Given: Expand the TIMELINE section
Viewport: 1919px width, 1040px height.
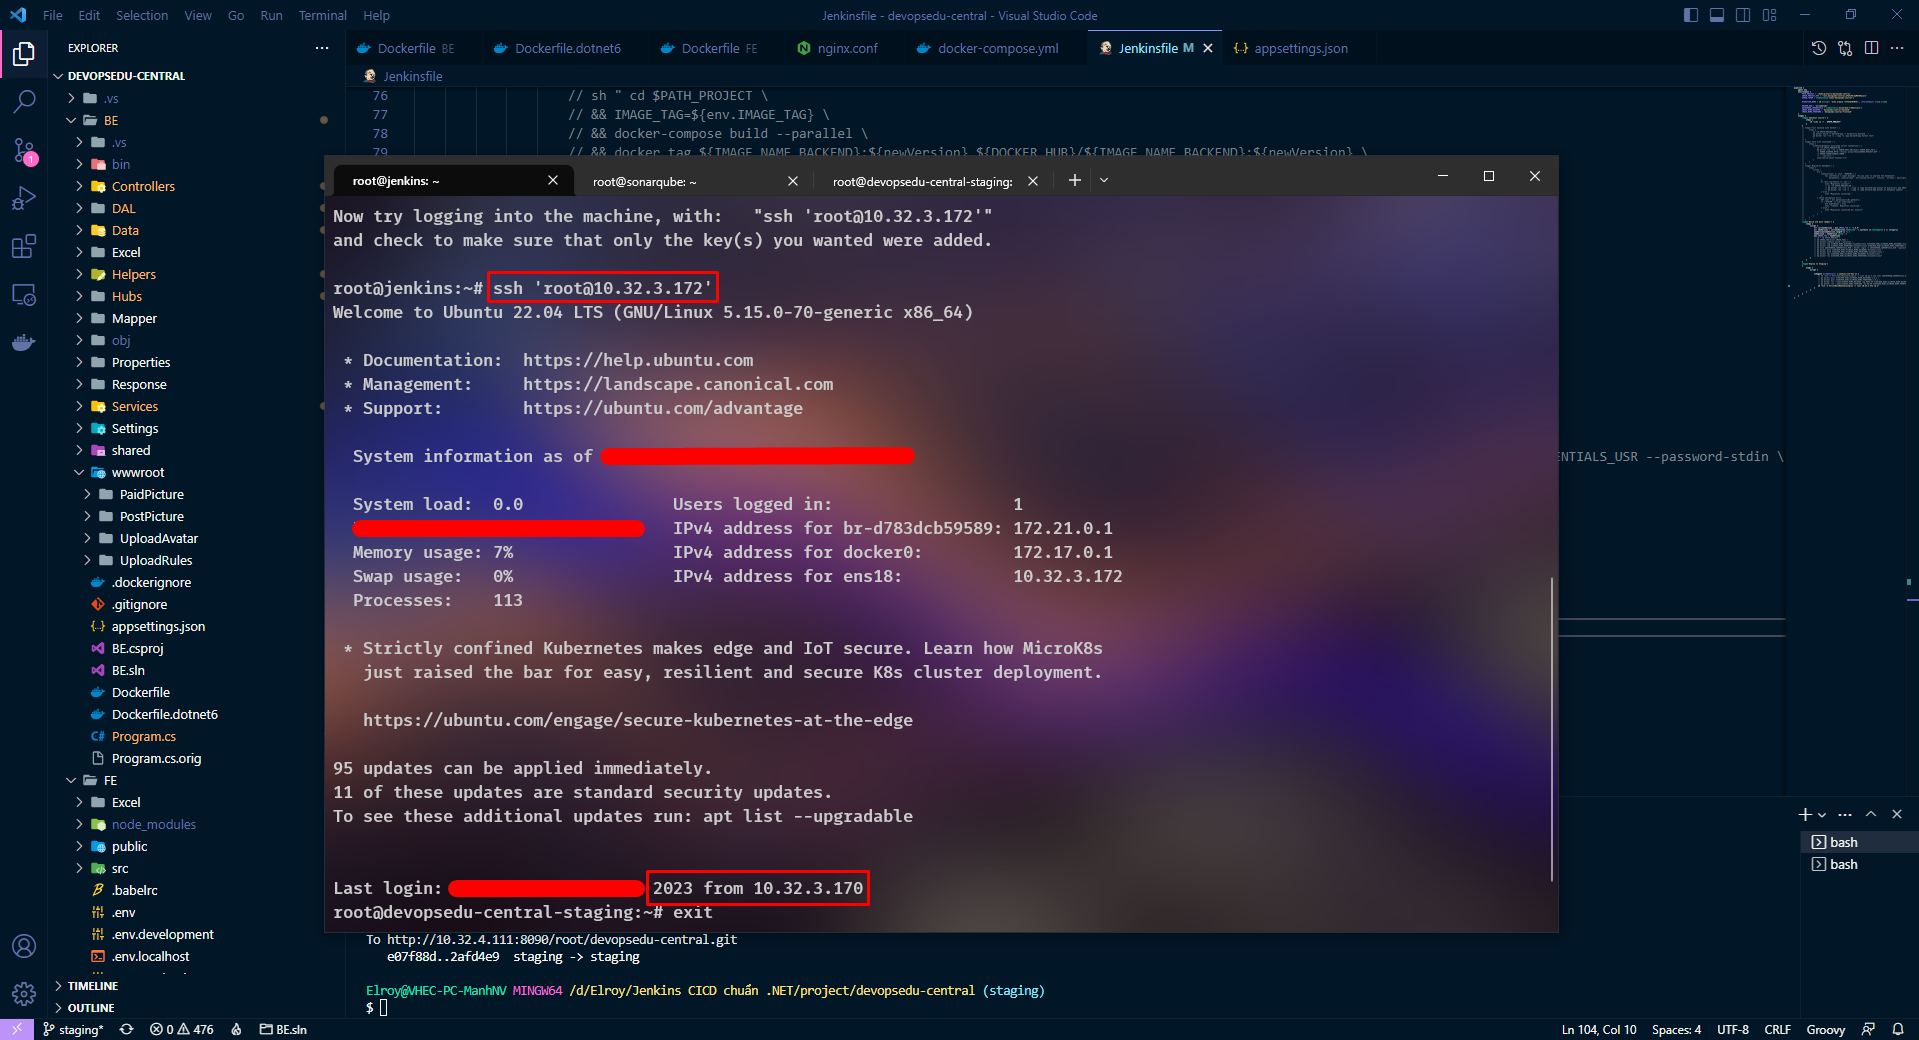Looking at the screenshot, I should click(x=92, y=986).
